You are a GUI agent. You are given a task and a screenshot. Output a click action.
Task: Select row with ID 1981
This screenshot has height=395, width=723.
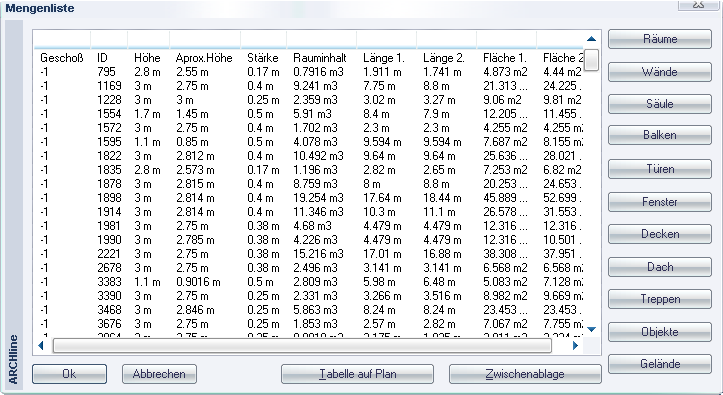[x=308, y=226]
